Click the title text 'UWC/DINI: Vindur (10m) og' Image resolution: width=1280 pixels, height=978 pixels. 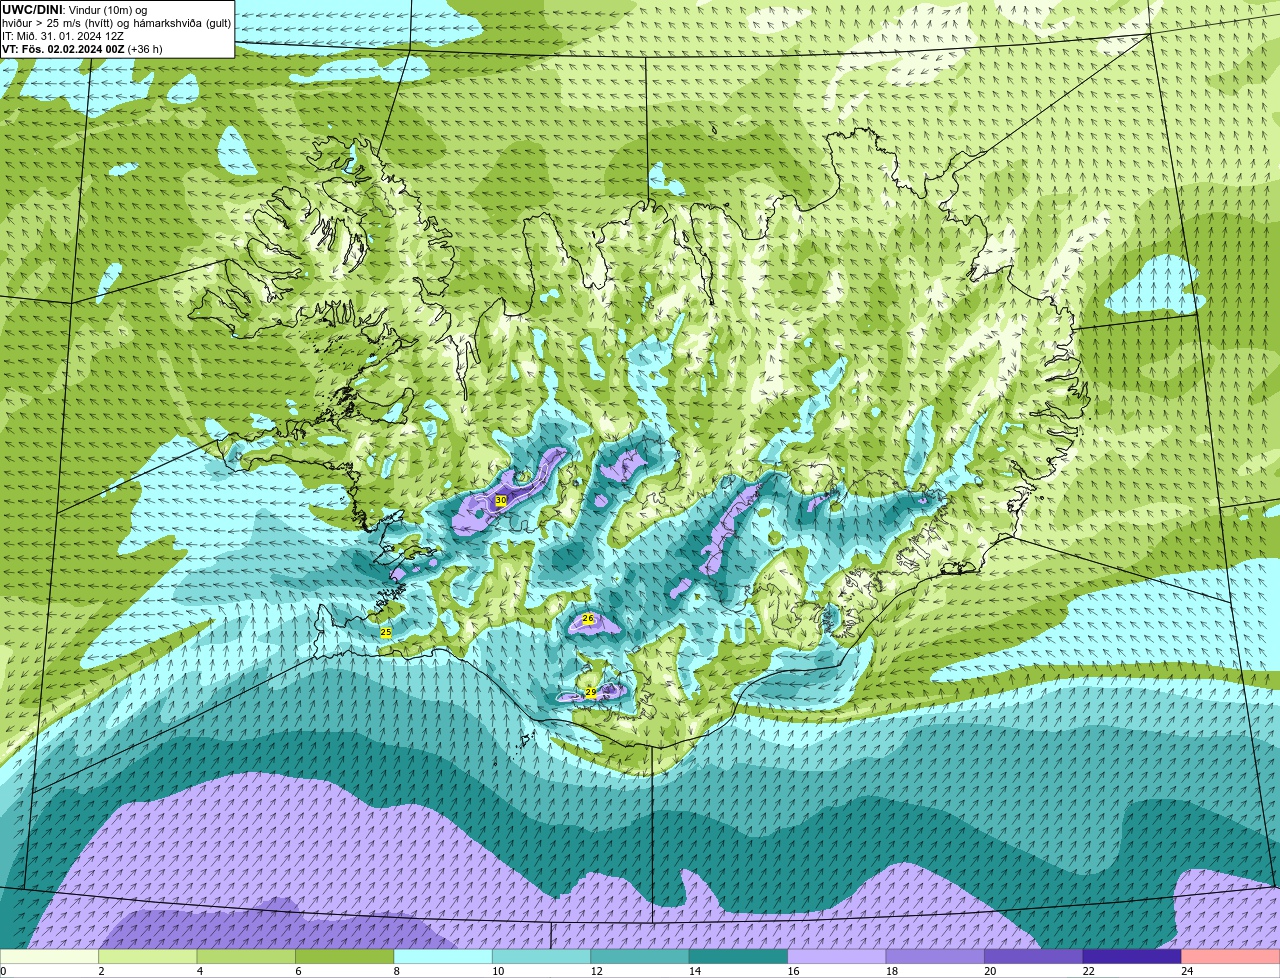tap(75, 10)
